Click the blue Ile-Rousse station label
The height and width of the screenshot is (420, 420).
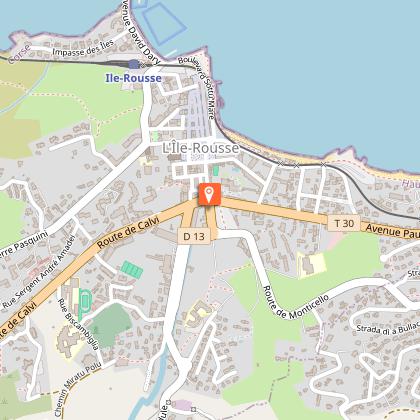[x=133, y=78]
